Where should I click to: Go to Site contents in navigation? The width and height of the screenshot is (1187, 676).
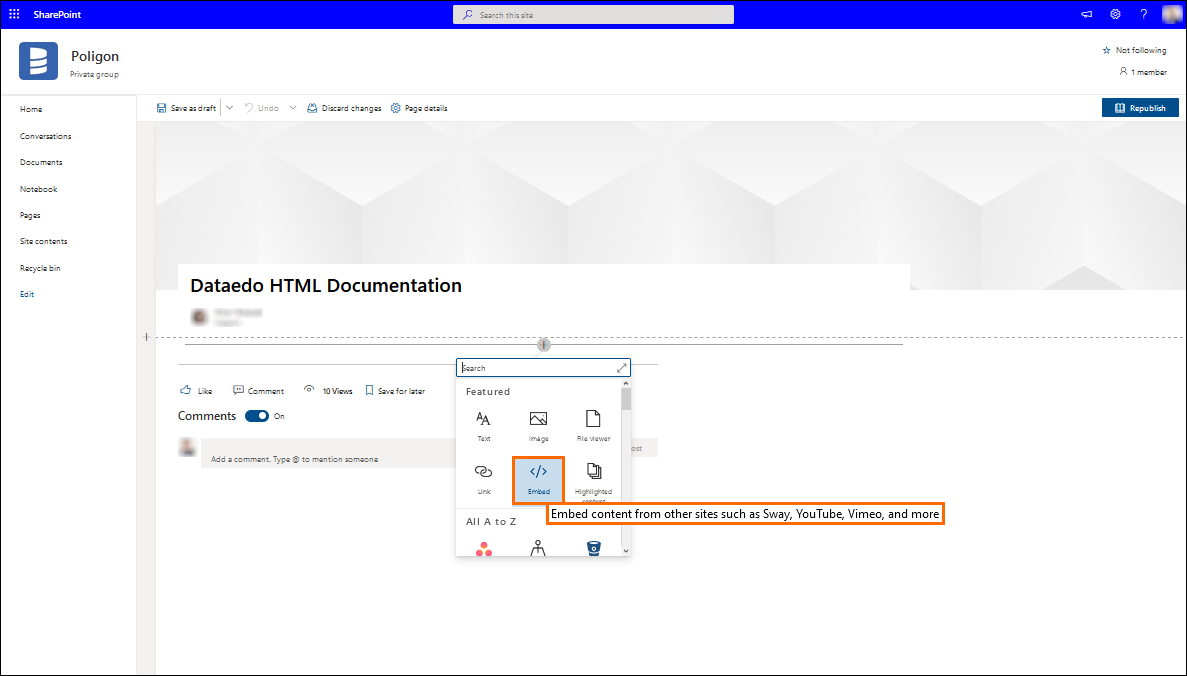44,241
